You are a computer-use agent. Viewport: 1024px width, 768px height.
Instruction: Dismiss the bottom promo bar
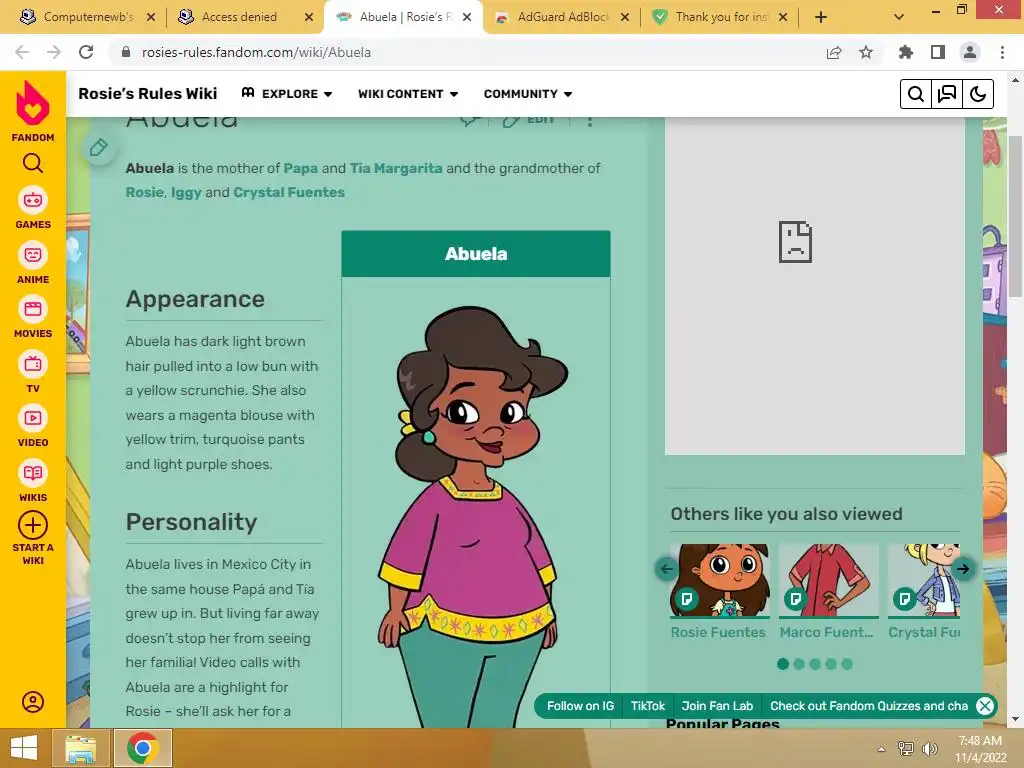(x=985, y=706)
